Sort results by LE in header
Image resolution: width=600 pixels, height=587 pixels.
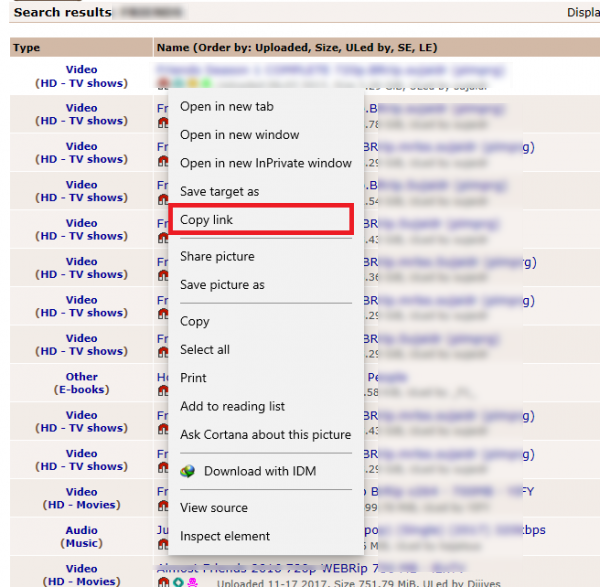point(426,48)
